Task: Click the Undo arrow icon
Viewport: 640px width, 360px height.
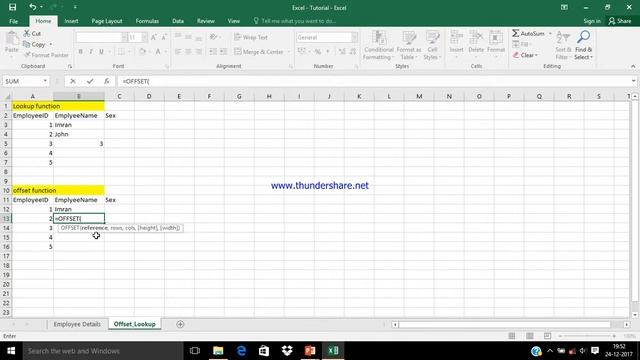Action: point(32,7)
